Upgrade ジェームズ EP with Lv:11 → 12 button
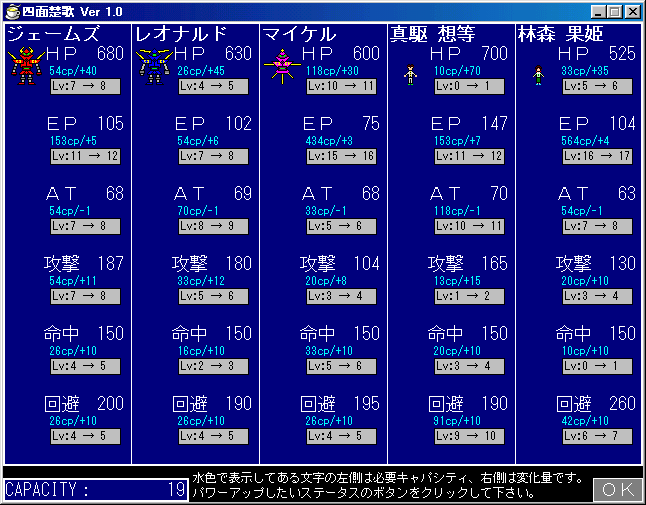 coord(85,157)
